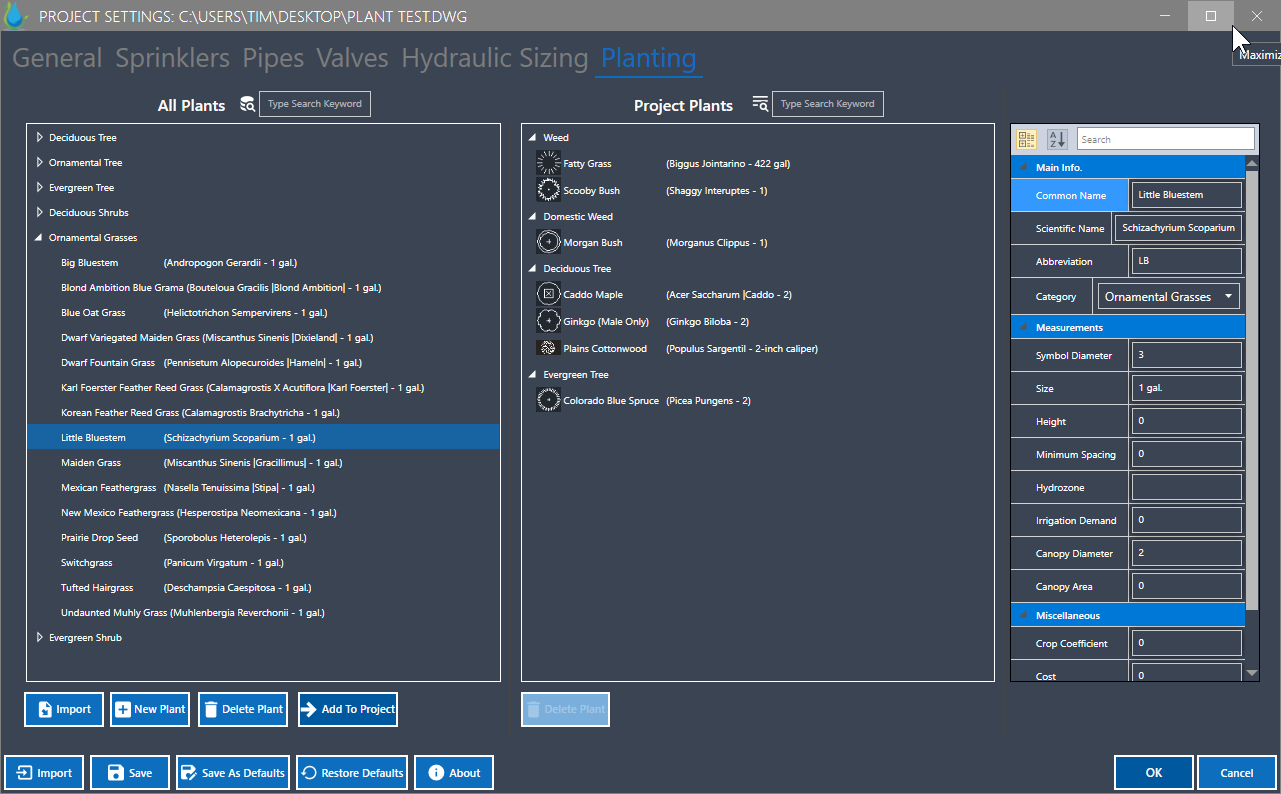Screen dimensions: 1281x794
Task: Switch property grid to categorized view
Action: click(1027, 140)
